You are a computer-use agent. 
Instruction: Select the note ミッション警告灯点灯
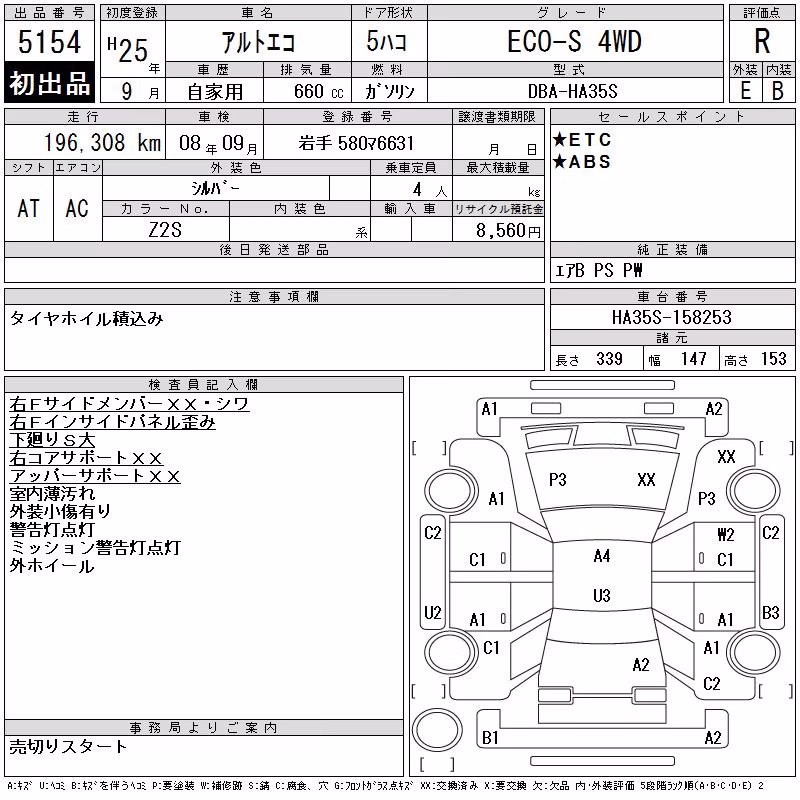(x=95, y=547)
